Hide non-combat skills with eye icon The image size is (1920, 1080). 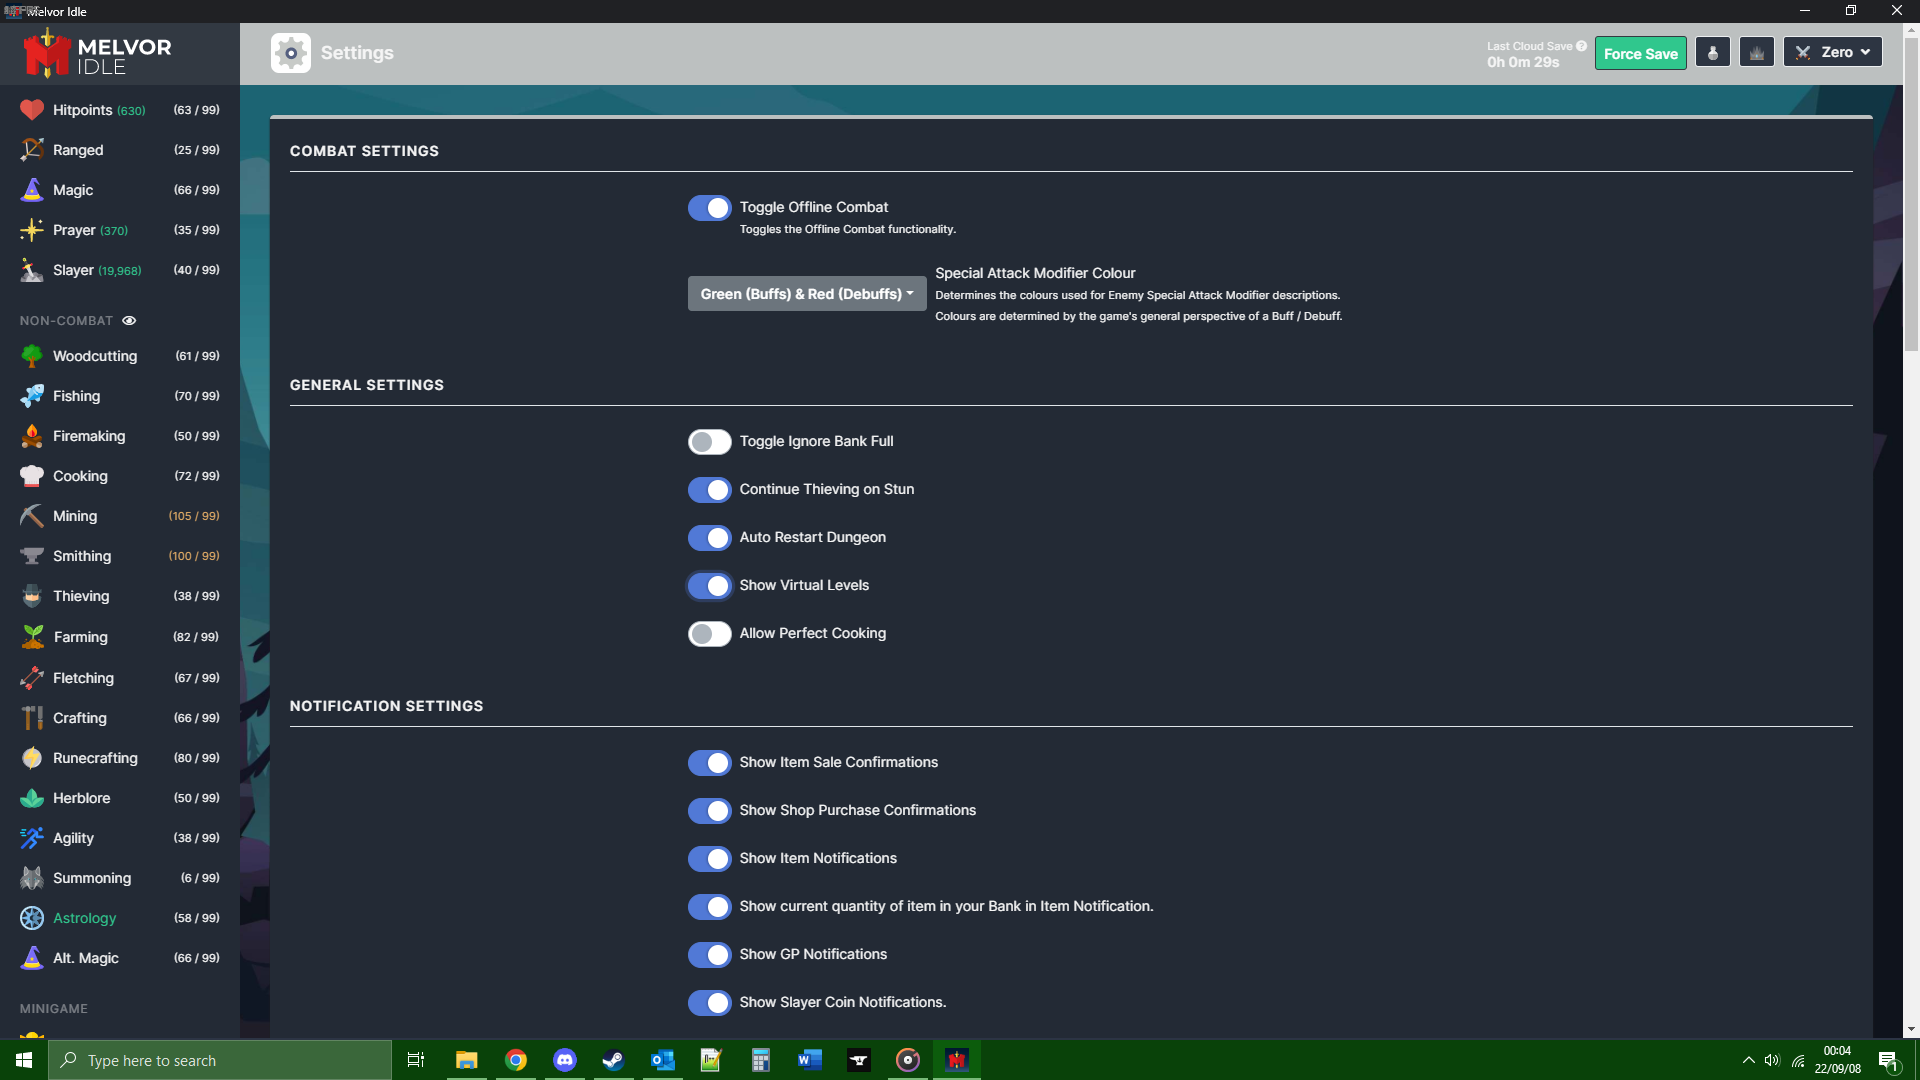[129, 321]
